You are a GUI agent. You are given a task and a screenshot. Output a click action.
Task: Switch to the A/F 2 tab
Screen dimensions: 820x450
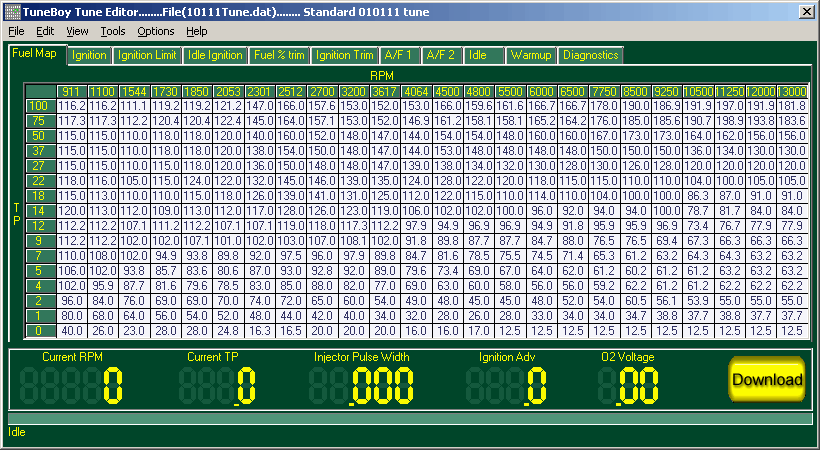(441, 55)
